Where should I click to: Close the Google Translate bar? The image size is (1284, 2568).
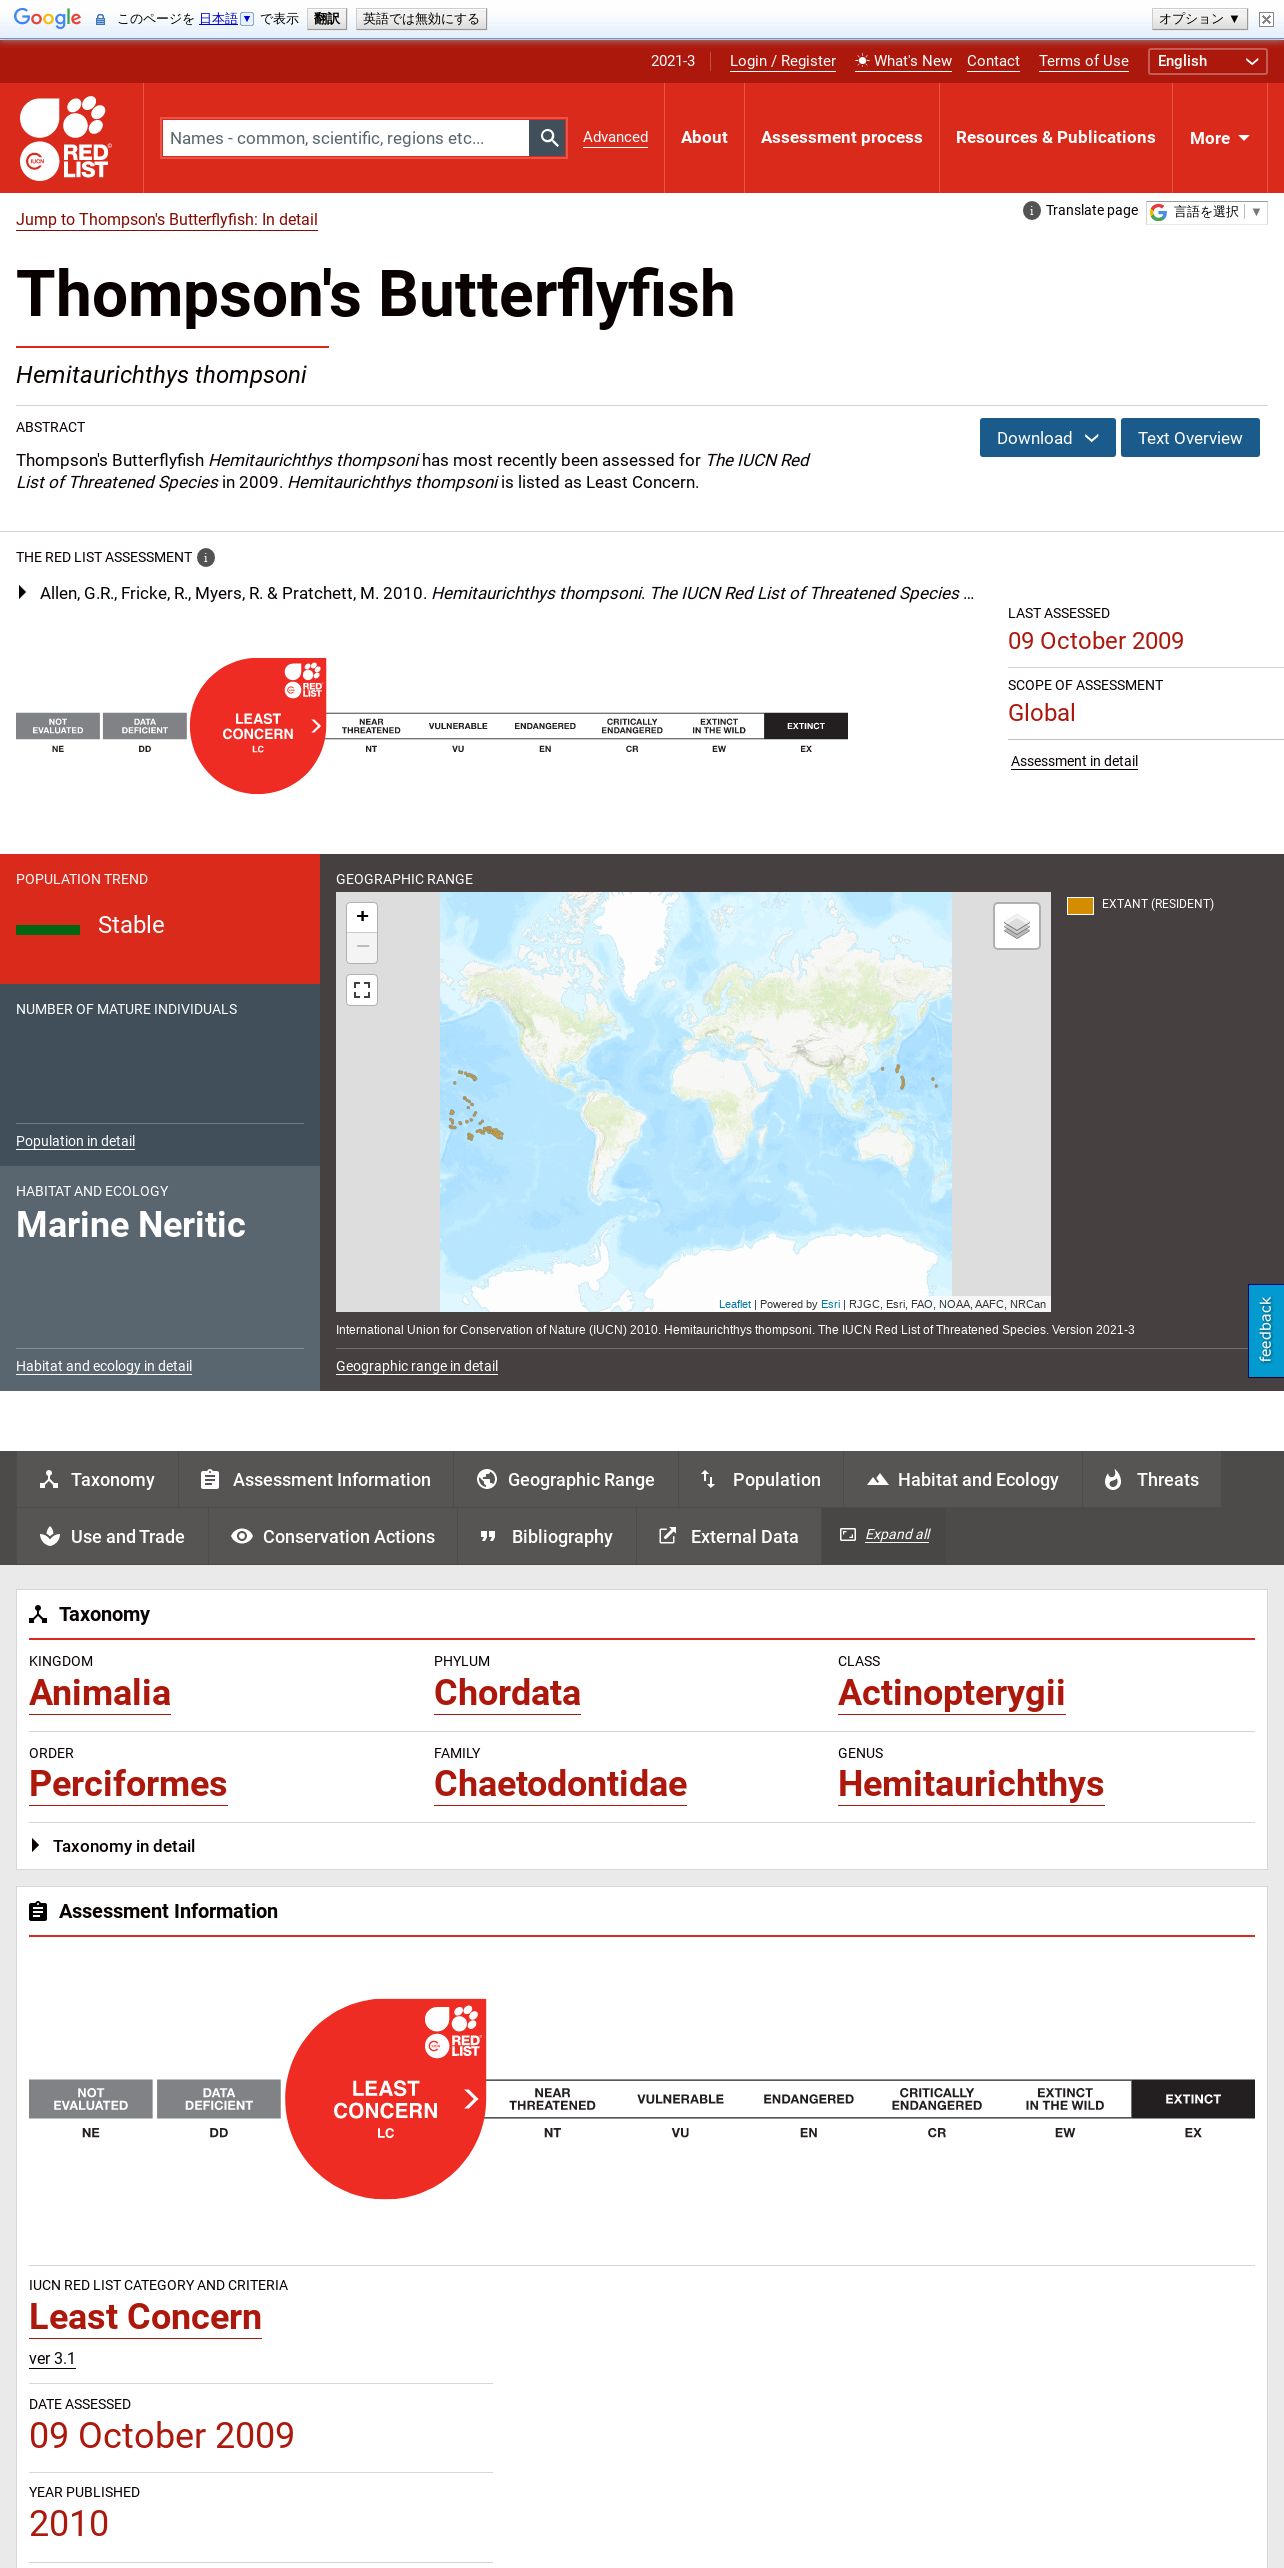tap(1265, 19)
